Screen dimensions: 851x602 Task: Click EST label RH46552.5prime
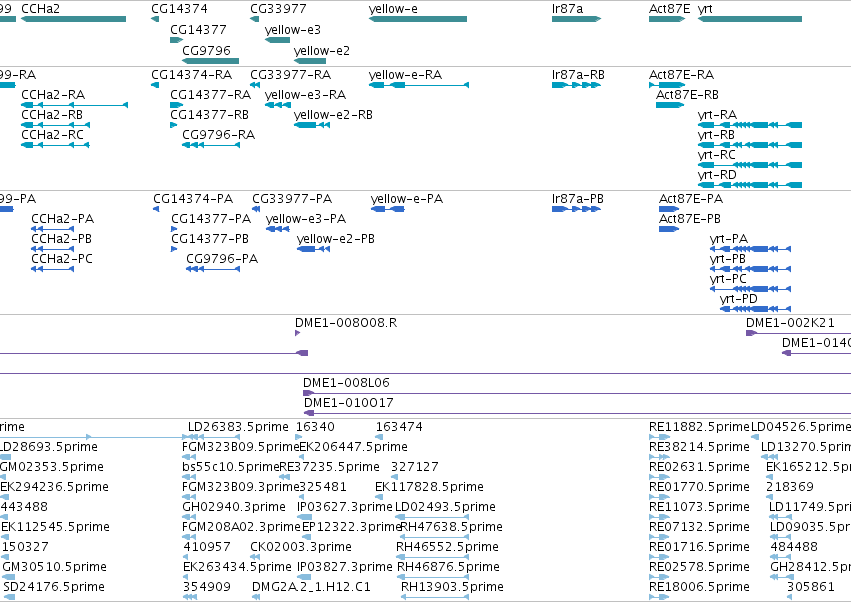[x=447, y=547]
